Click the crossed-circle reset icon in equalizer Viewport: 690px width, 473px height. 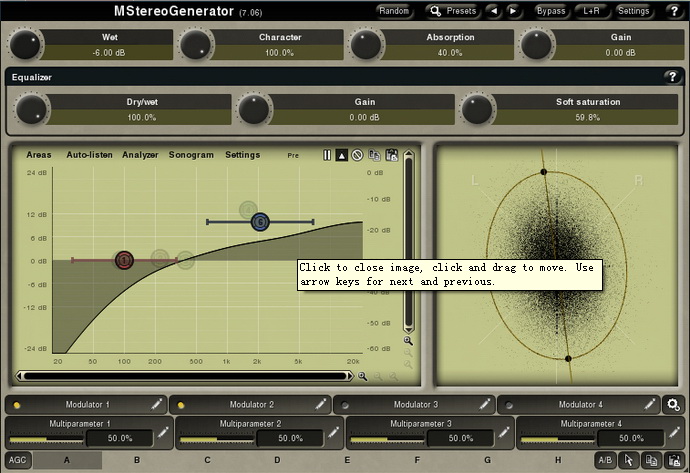pyautogui.click(x=357, y=155)
